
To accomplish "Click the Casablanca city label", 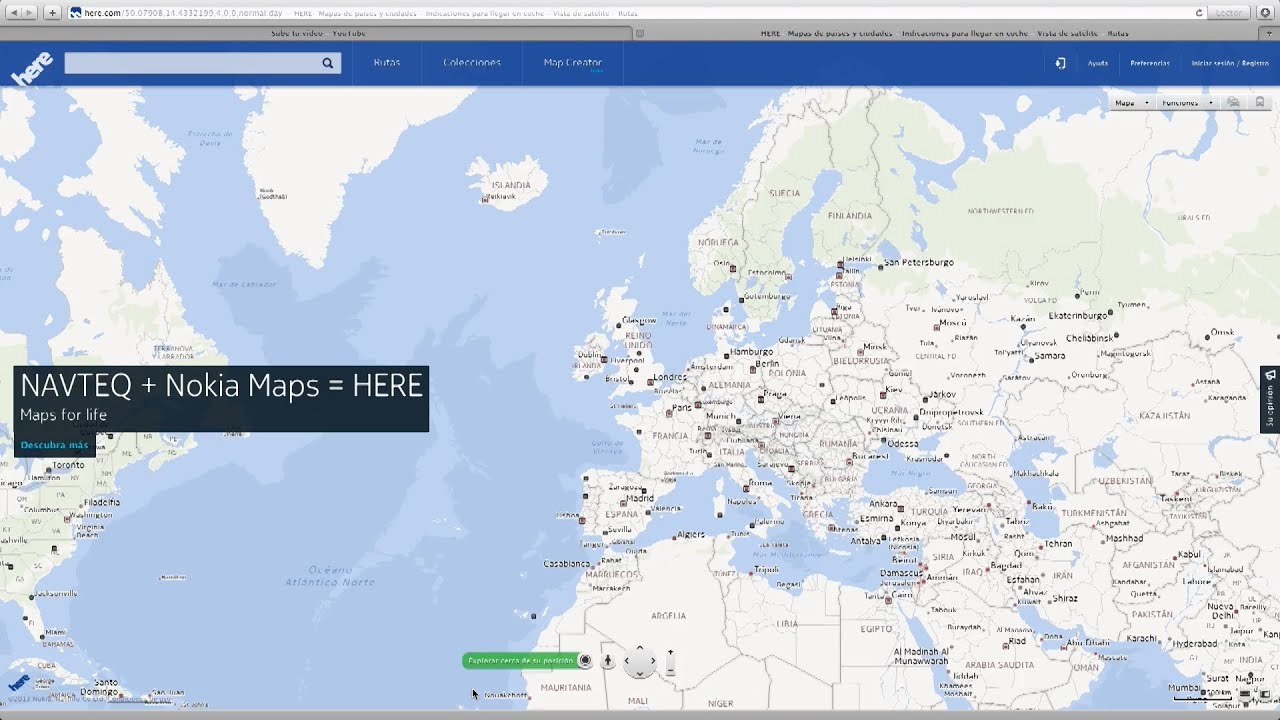I will click(x=567, y=563).
